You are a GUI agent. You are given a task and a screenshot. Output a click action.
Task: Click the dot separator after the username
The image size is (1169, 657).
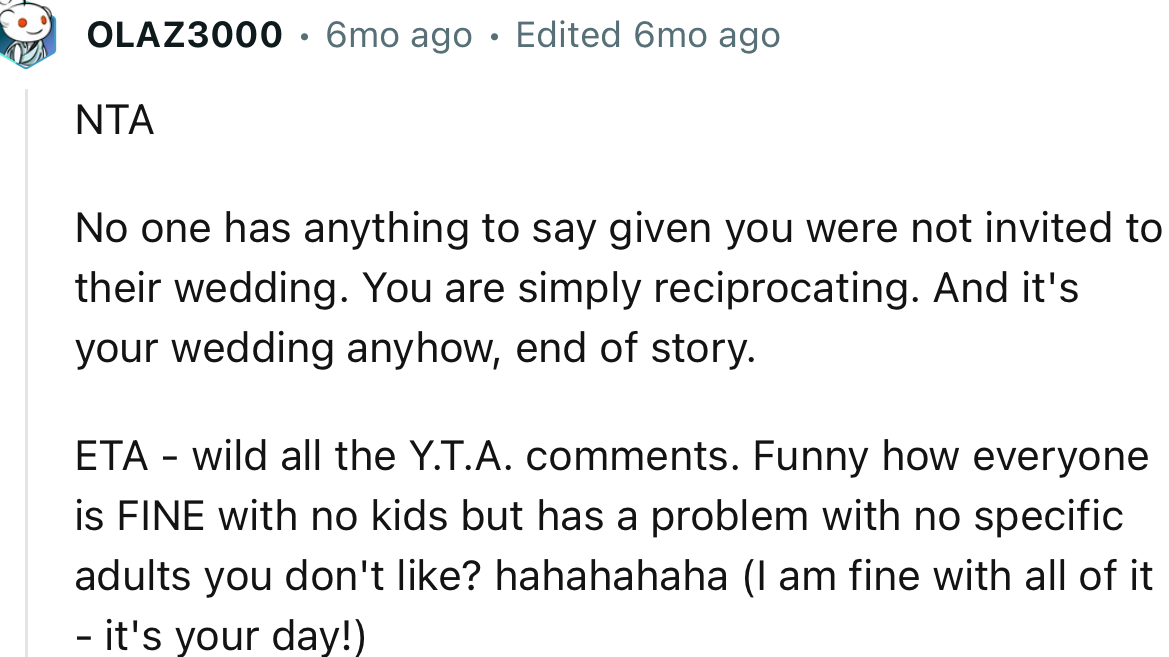[x=303, y=37]
